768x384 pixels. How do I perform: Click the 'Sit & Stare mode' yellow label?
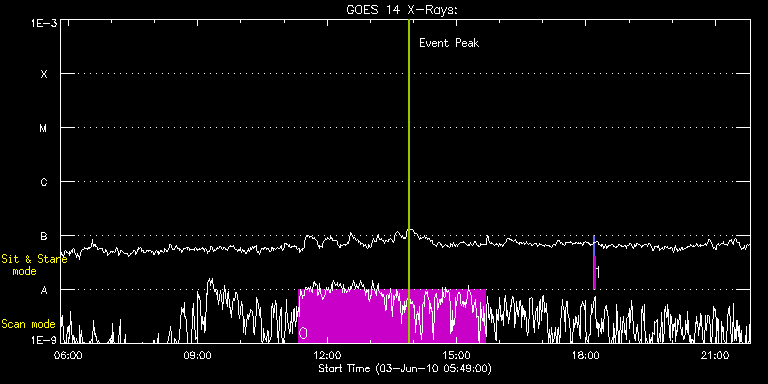[x=34, y=265]
